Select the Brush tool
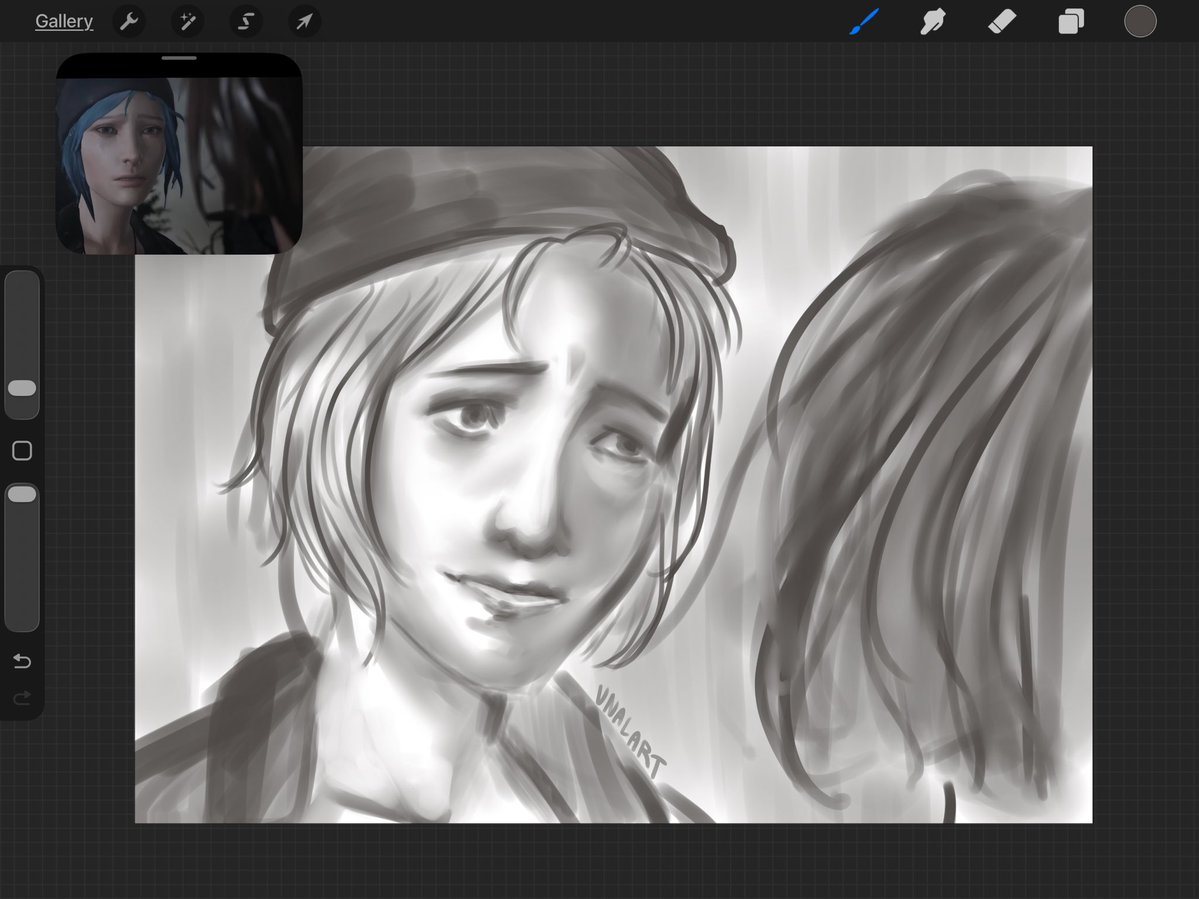1199x899 pixels. 865,21
